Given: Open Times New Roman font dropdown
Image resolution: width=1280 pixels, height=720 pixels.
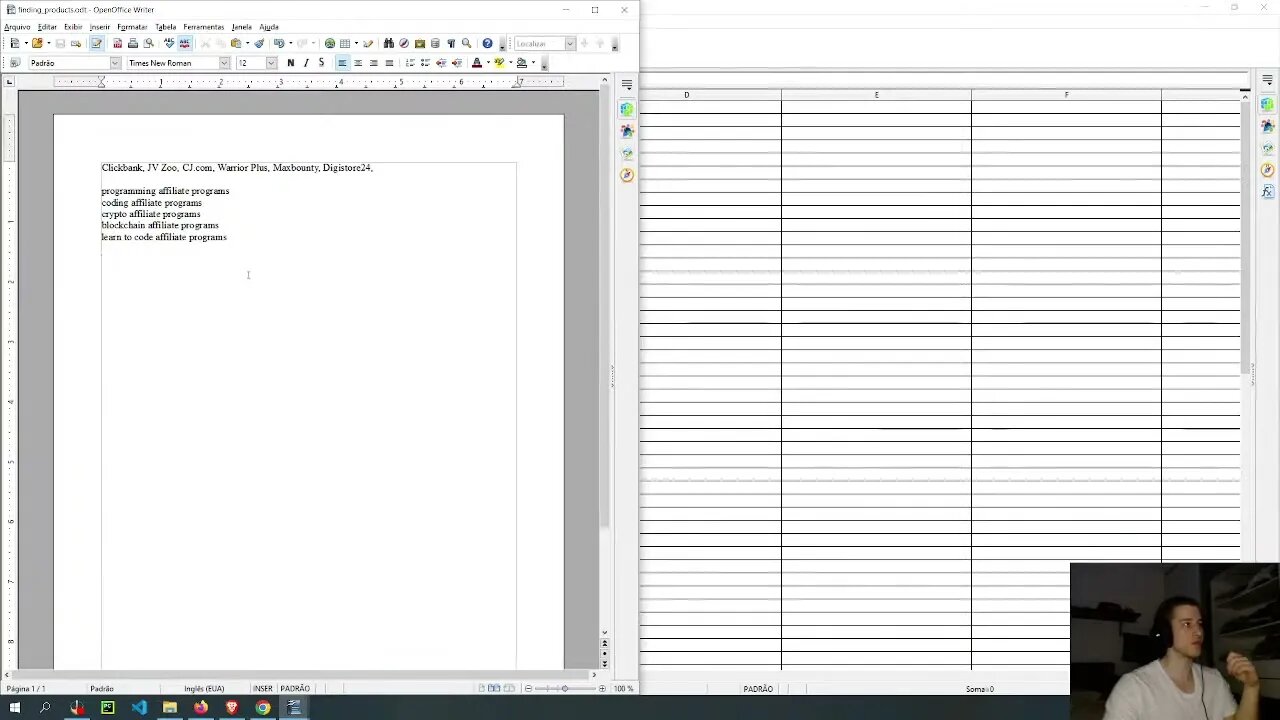Looking at the screenshot, I should coord(224,62).
